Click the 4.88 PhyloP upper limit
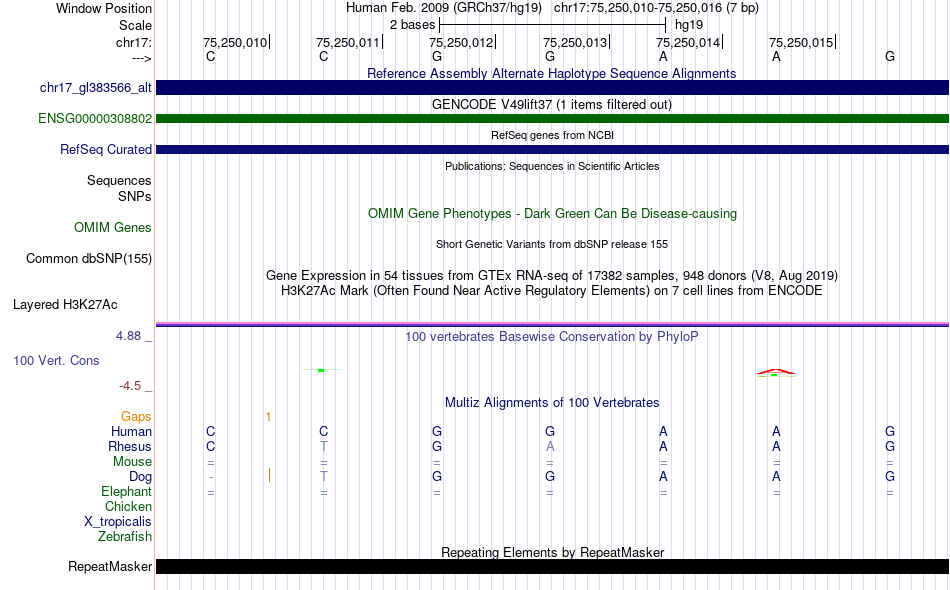The image size is (950, 590). click(x=128, y=336)
